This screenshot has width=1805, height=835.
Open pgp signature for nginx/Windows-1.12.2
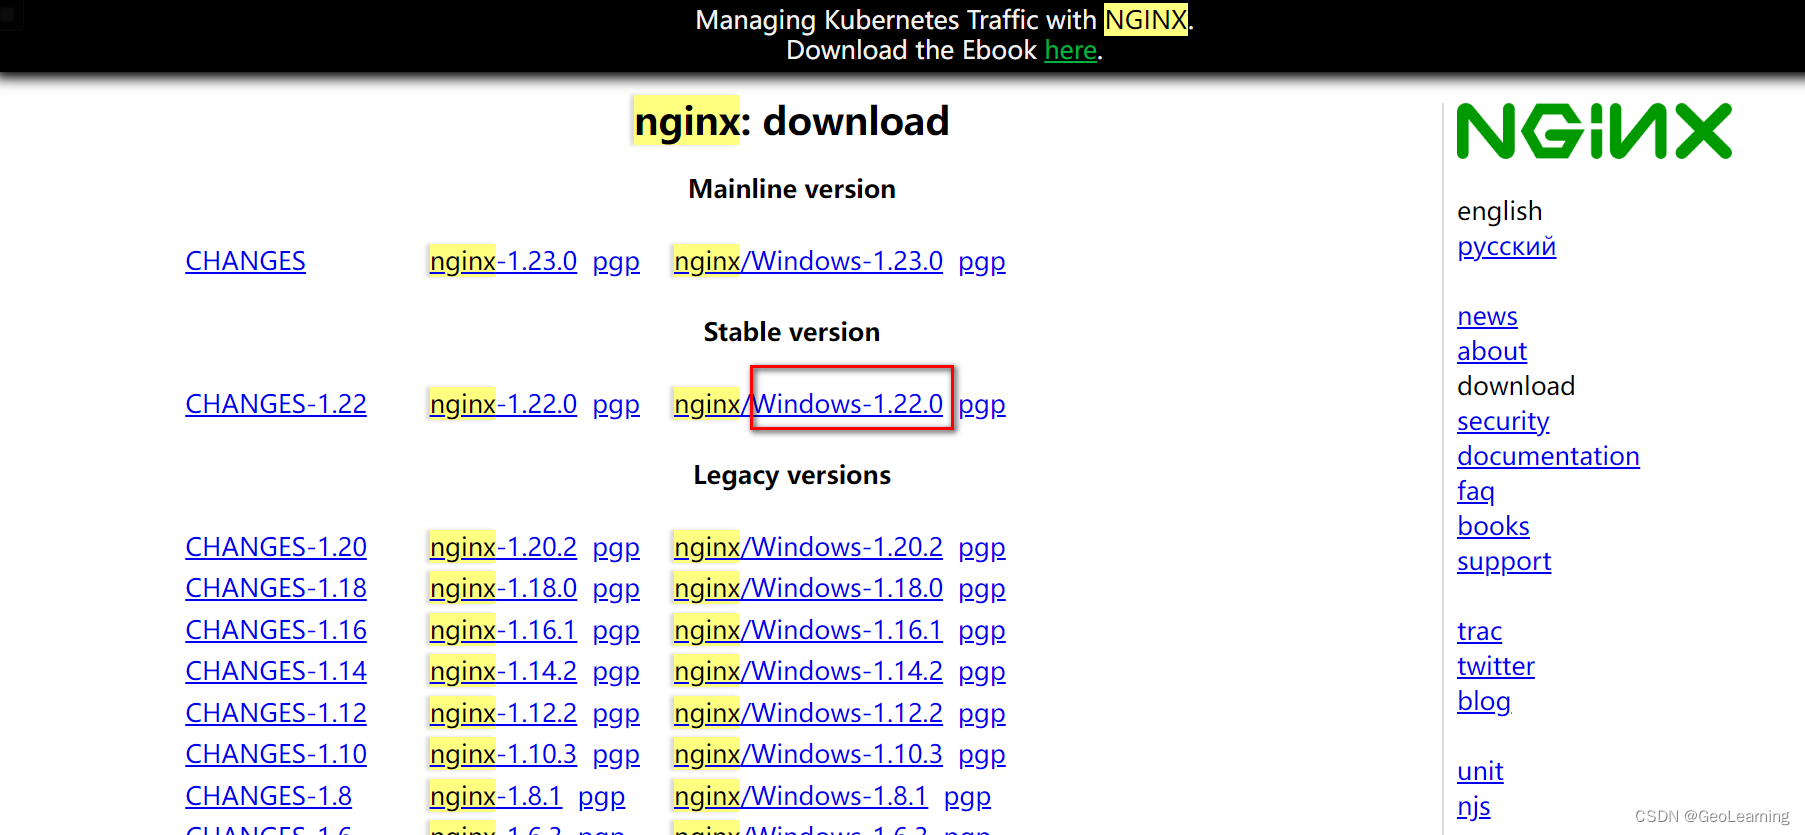point(982,714)
